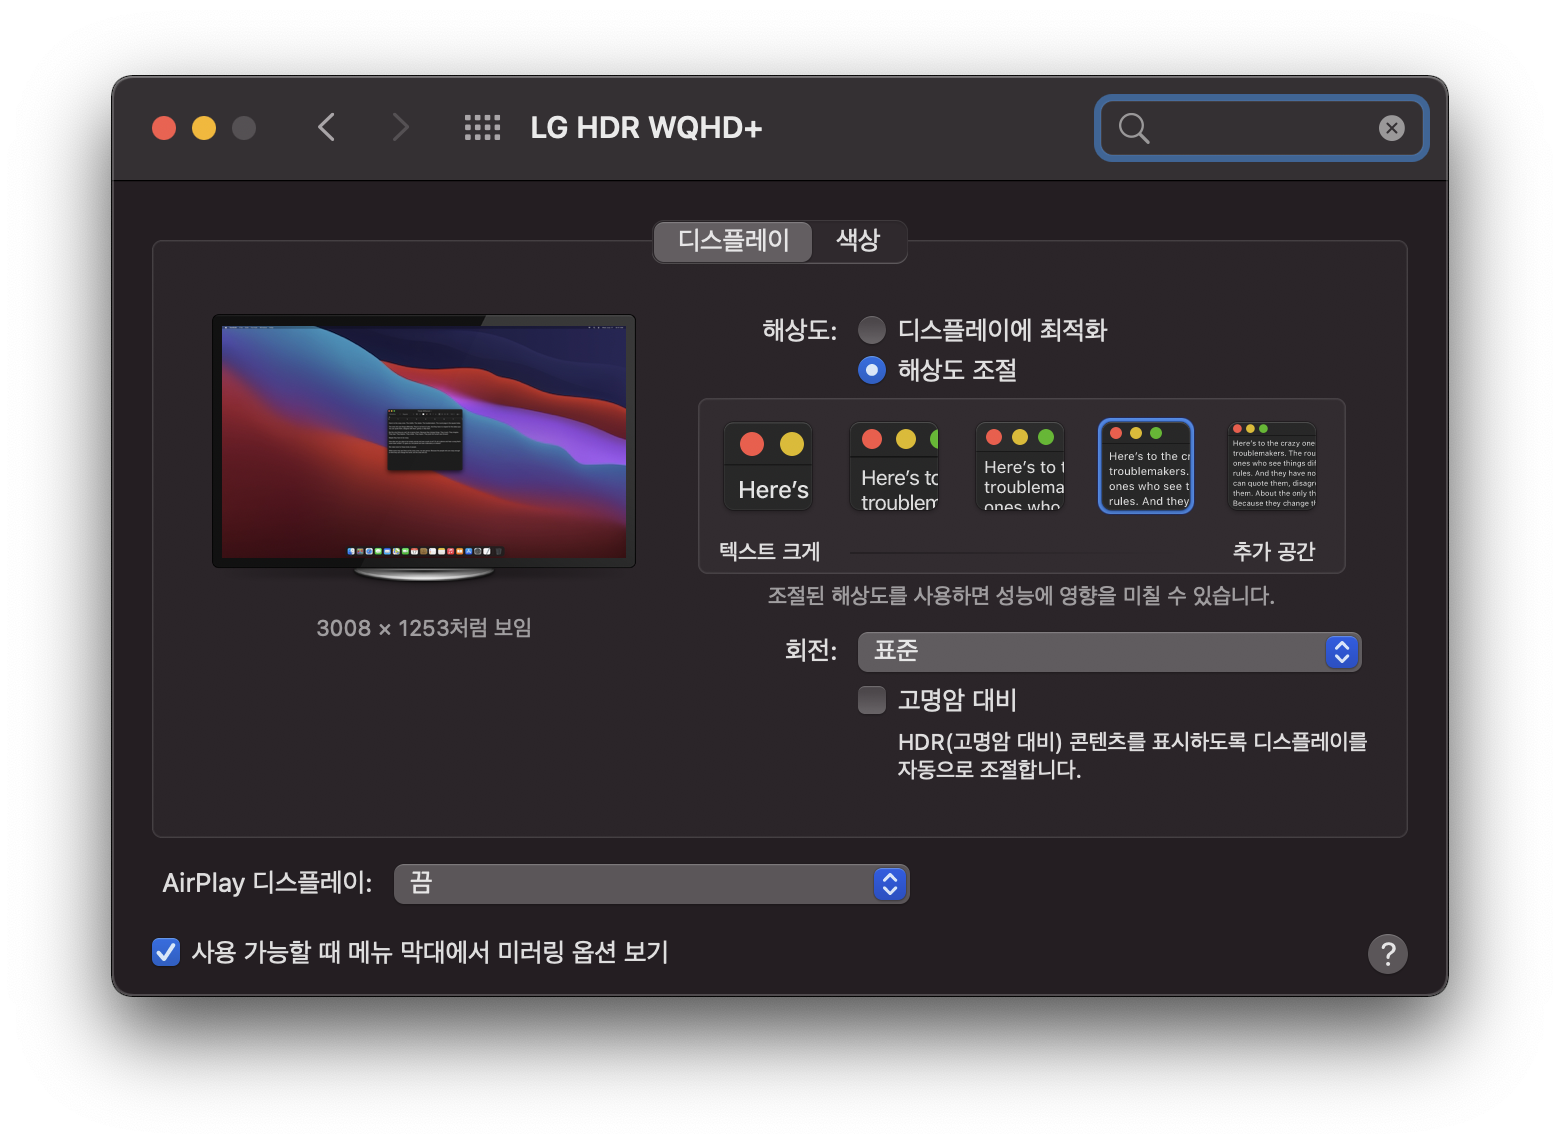Clear the search field with X
The width and height of the screenshot is (1560, 1144).
tap(1391, 128)
